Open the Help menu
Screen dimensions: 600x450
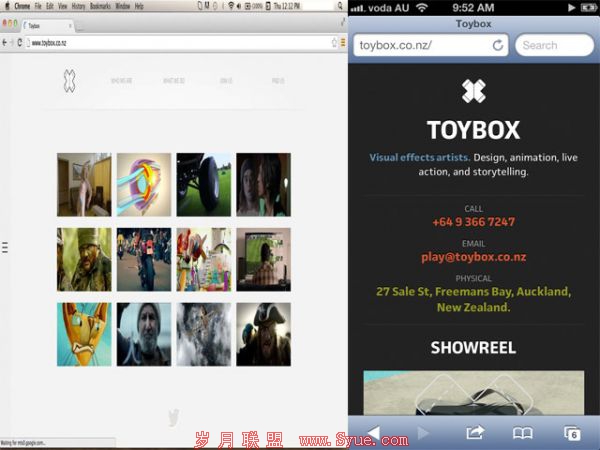click(139, 6)
